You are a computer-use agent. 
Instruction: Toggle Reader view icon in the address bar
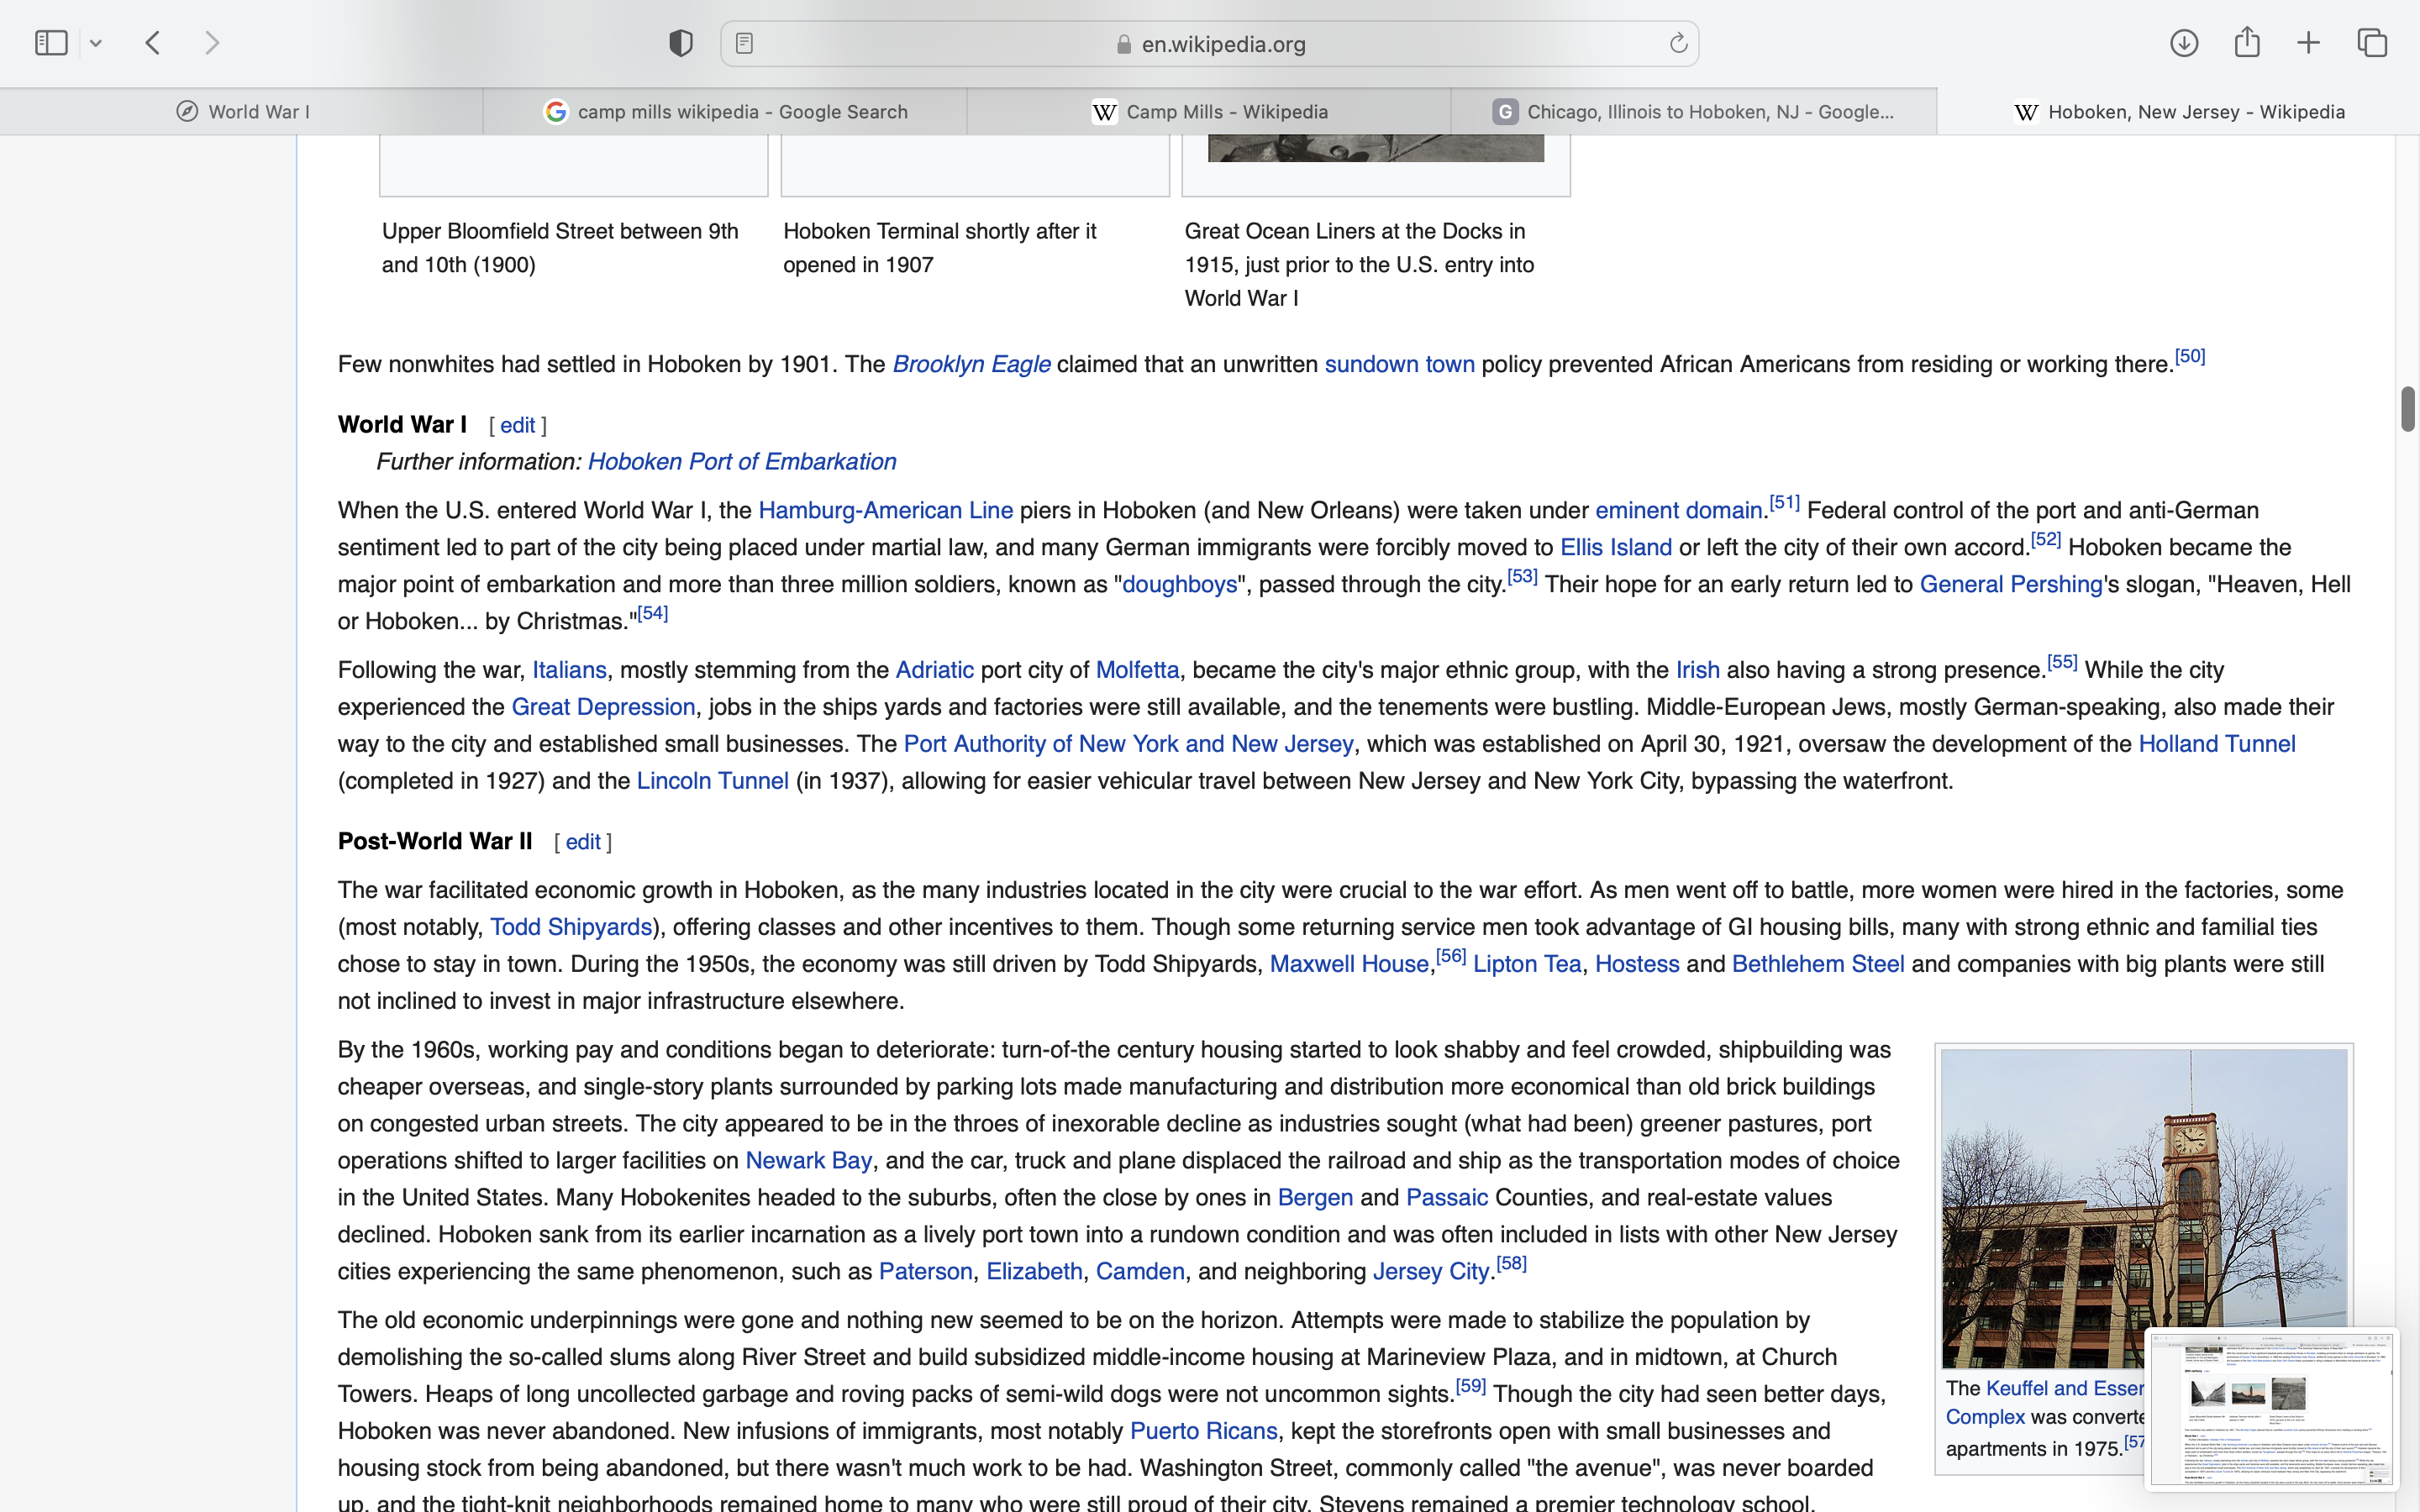pos(744,43)
